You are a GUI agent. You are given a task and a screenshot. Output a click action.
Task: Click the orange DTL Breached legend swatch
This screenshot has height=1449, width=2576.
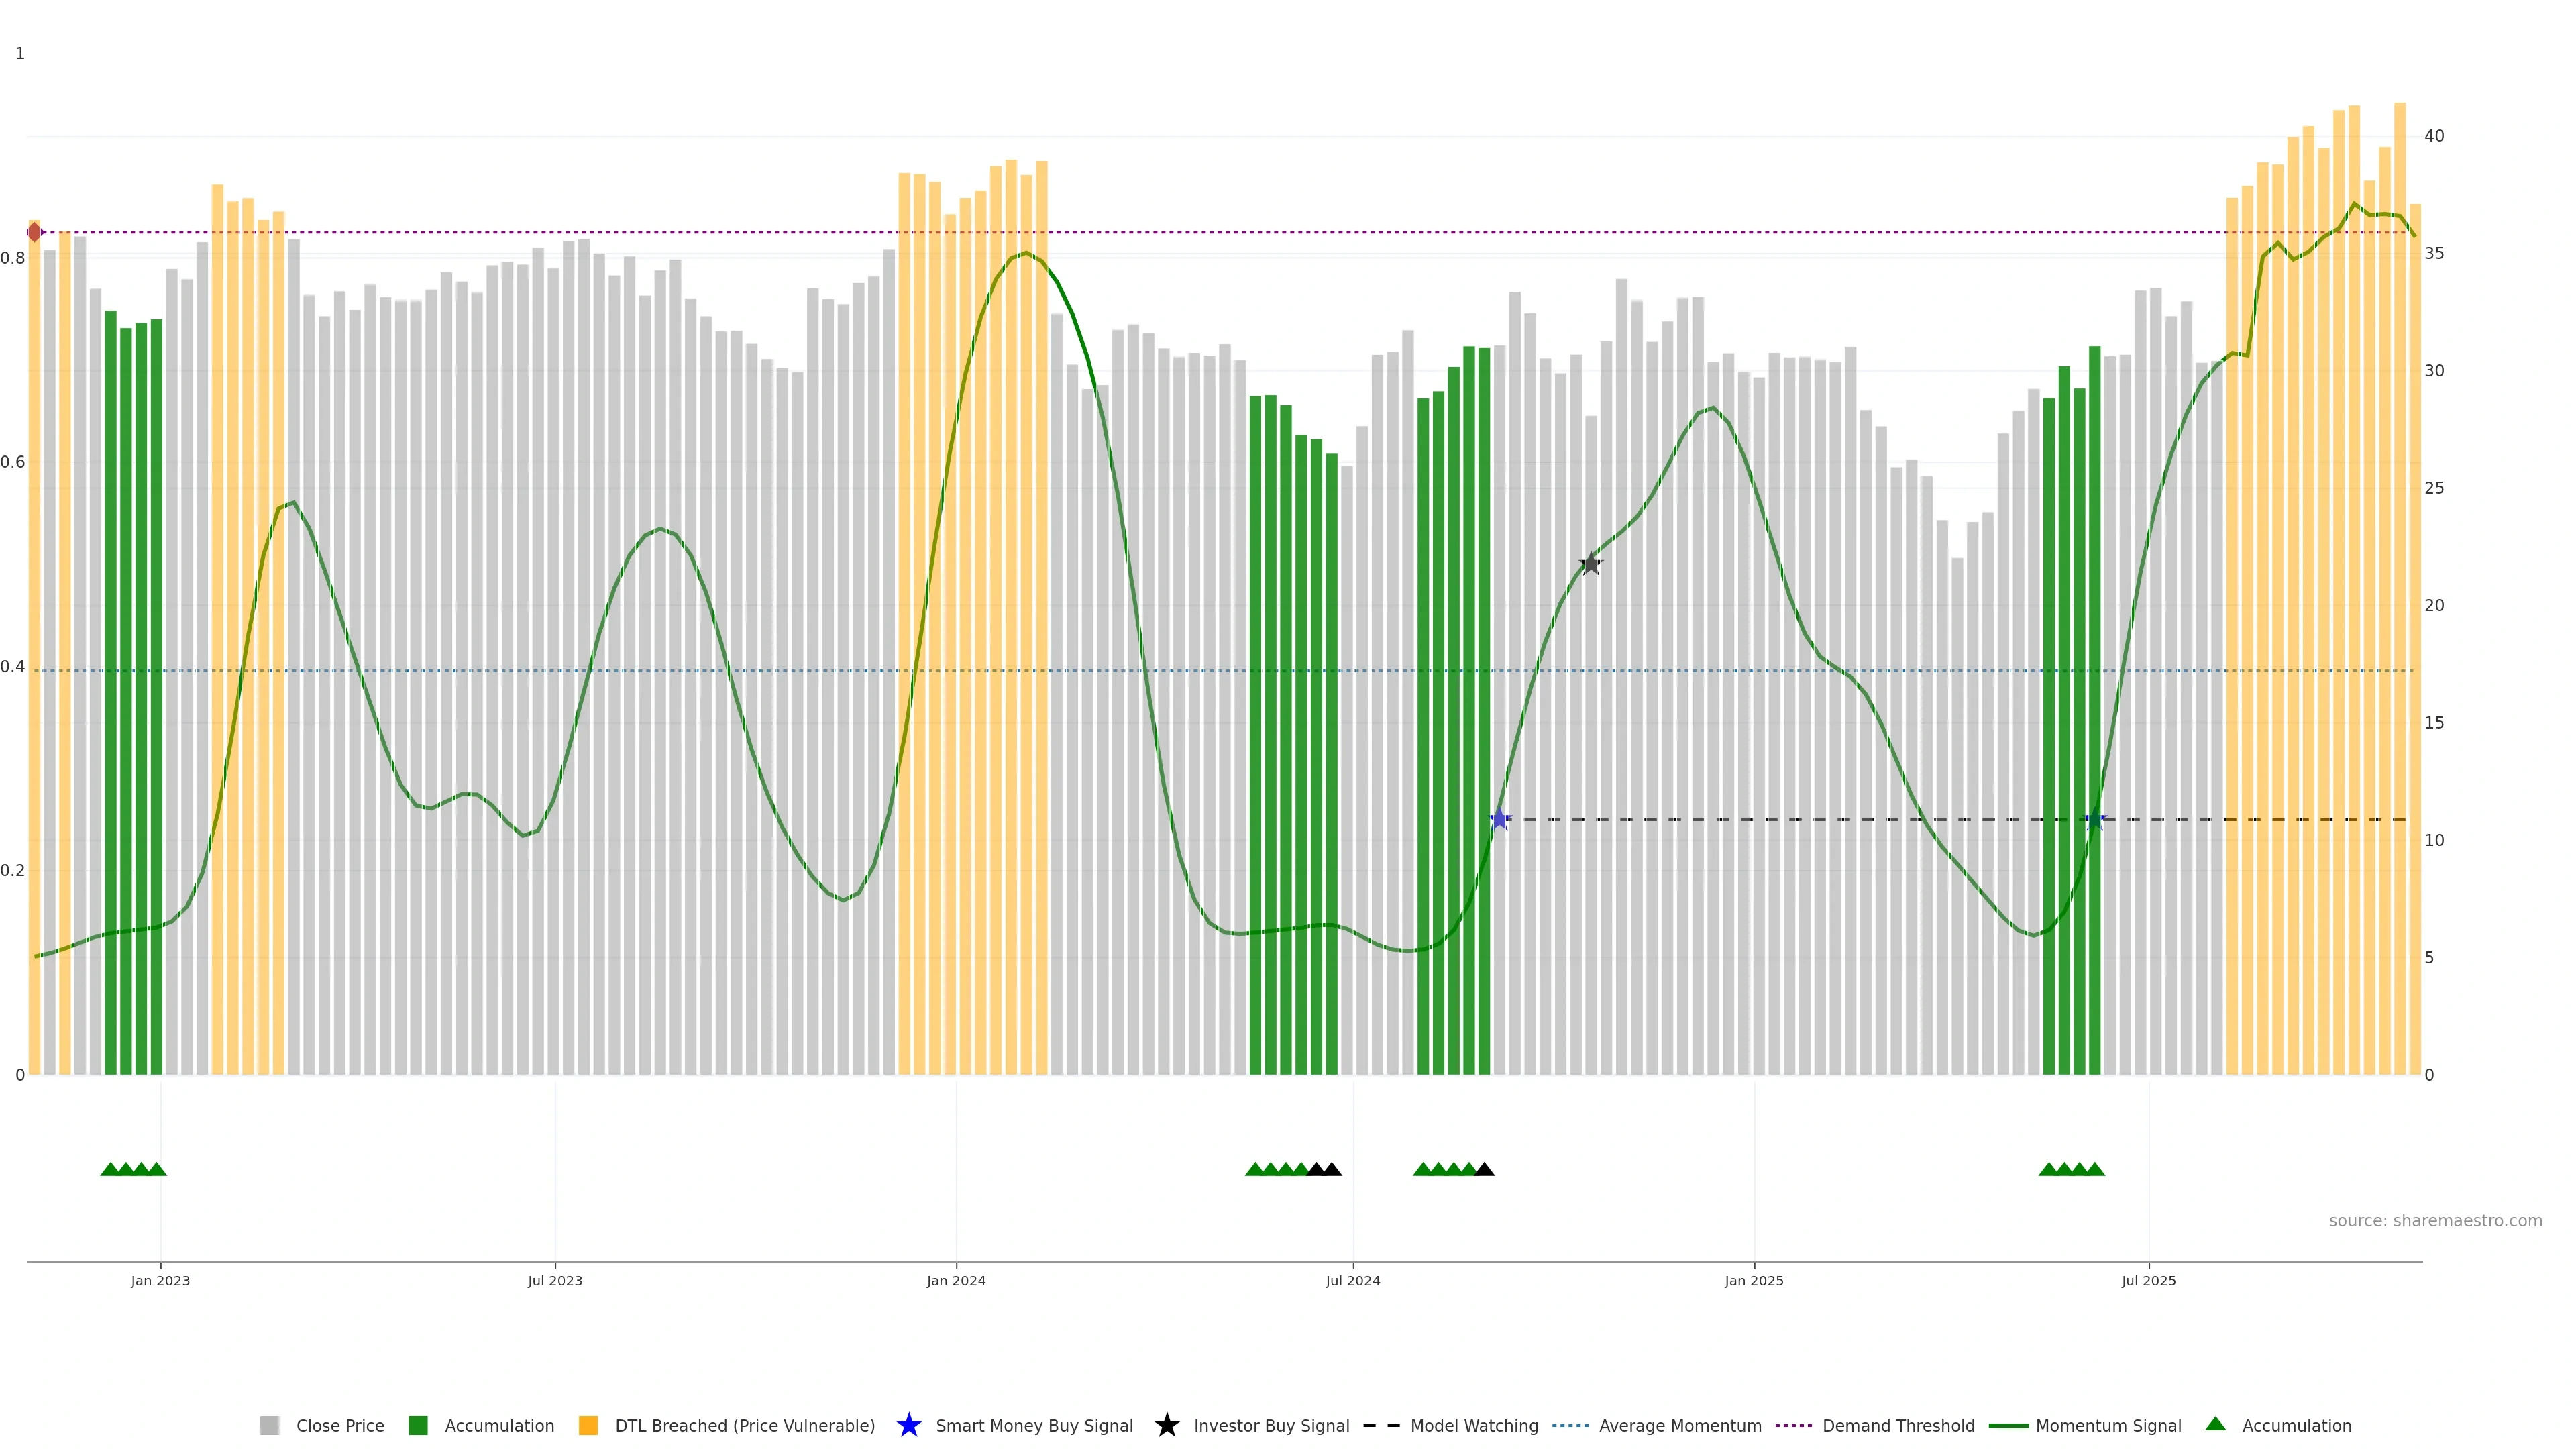tap(588, 1426)
